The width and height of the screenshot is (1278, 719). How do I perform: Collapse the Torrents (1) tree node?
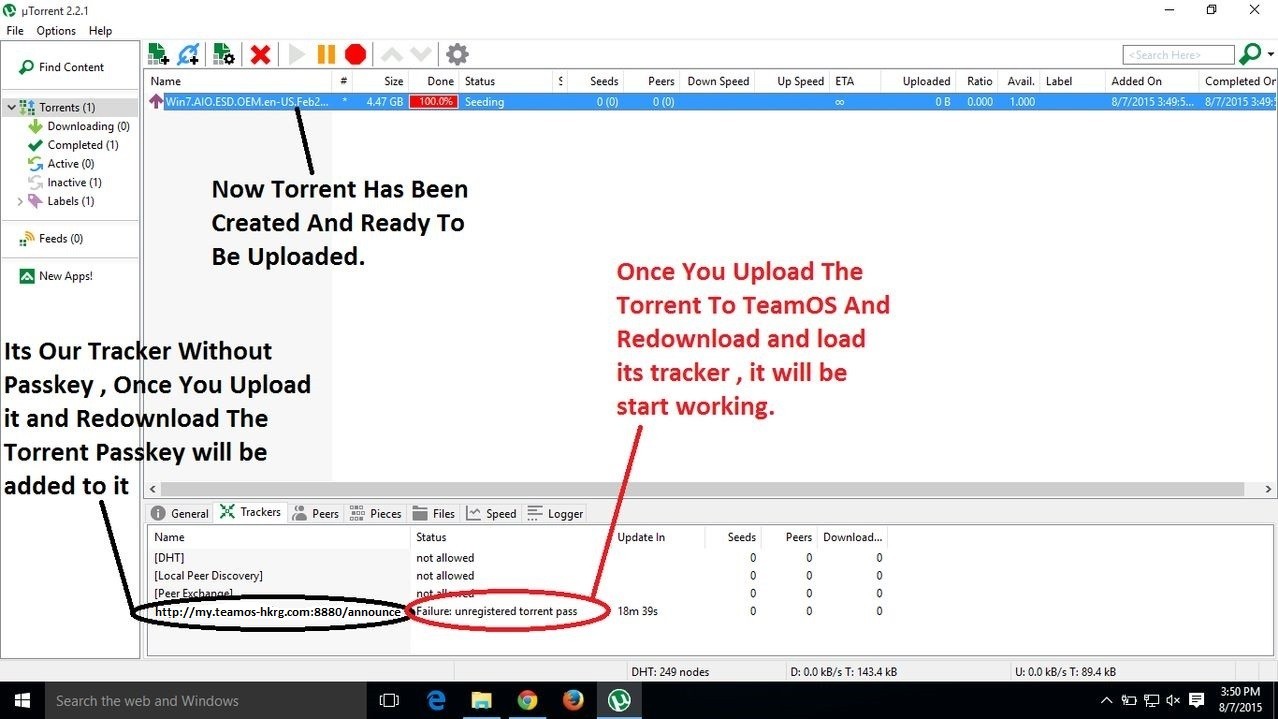11,107
